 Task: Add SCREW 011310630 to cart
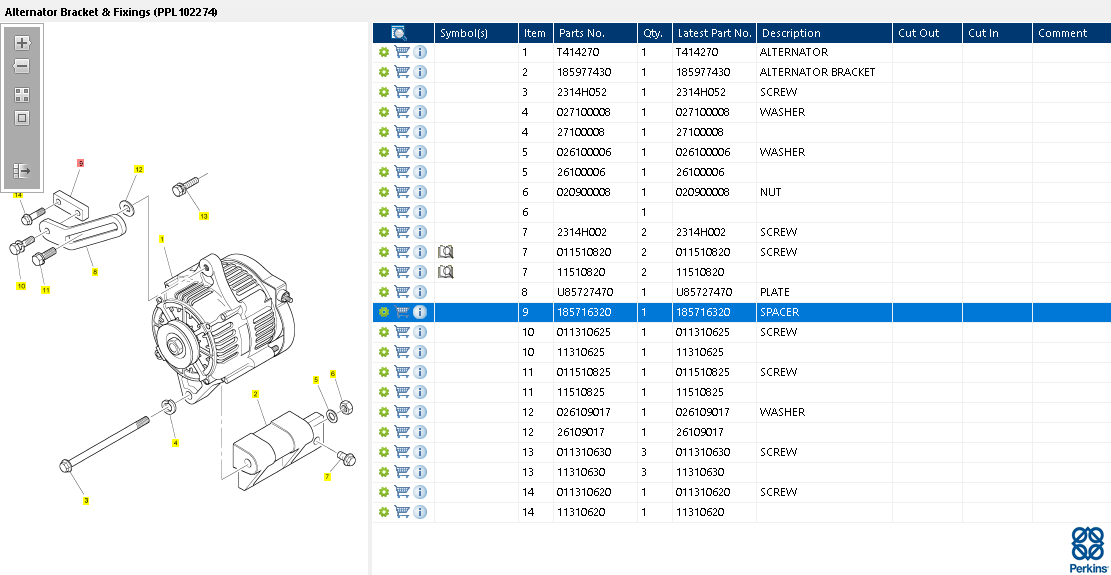tap(402, 452)
